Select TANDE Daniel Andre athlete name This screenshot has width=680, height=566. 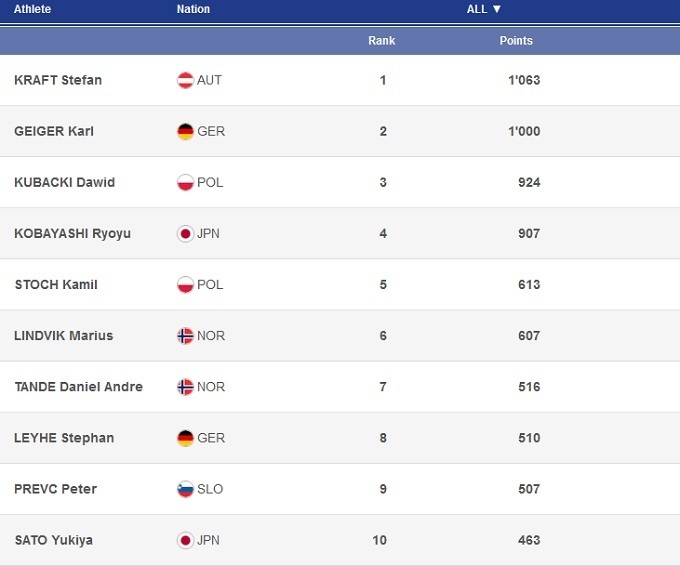[78, 387]
